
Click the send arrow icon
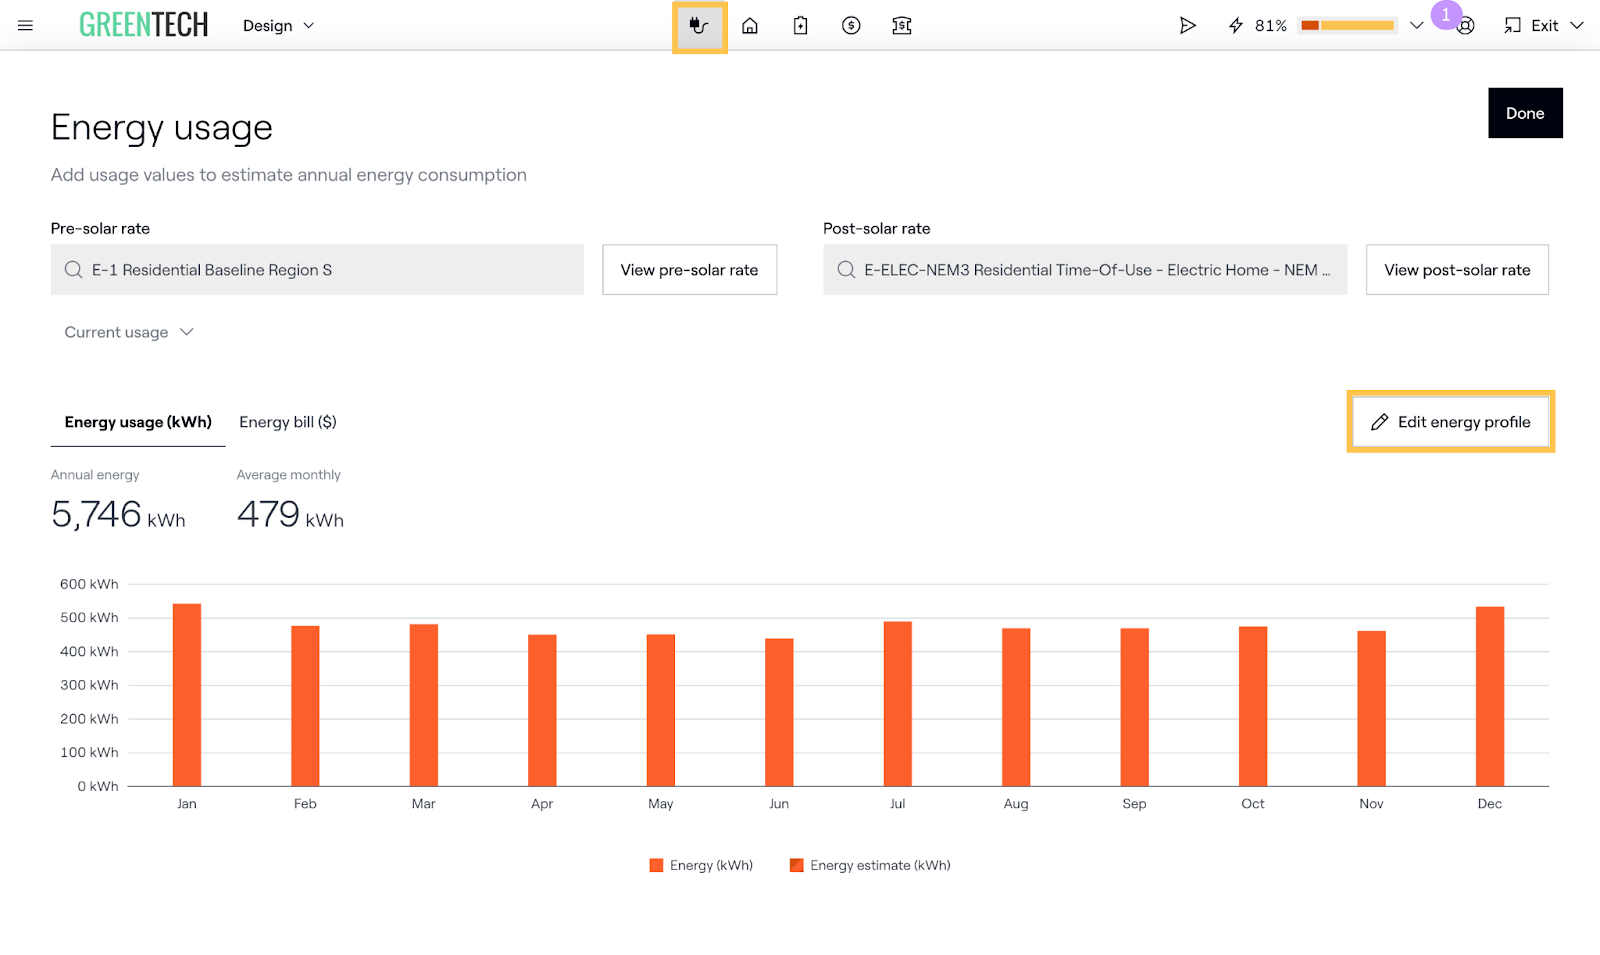(1187, 26)
